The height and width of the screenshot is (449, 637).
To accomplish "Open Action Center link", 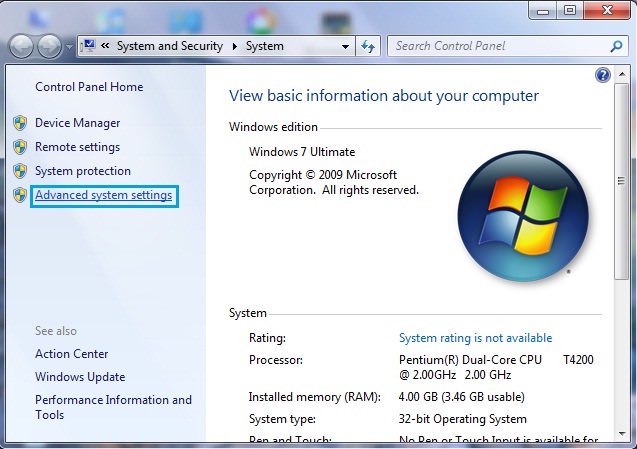I will point(72,354).
